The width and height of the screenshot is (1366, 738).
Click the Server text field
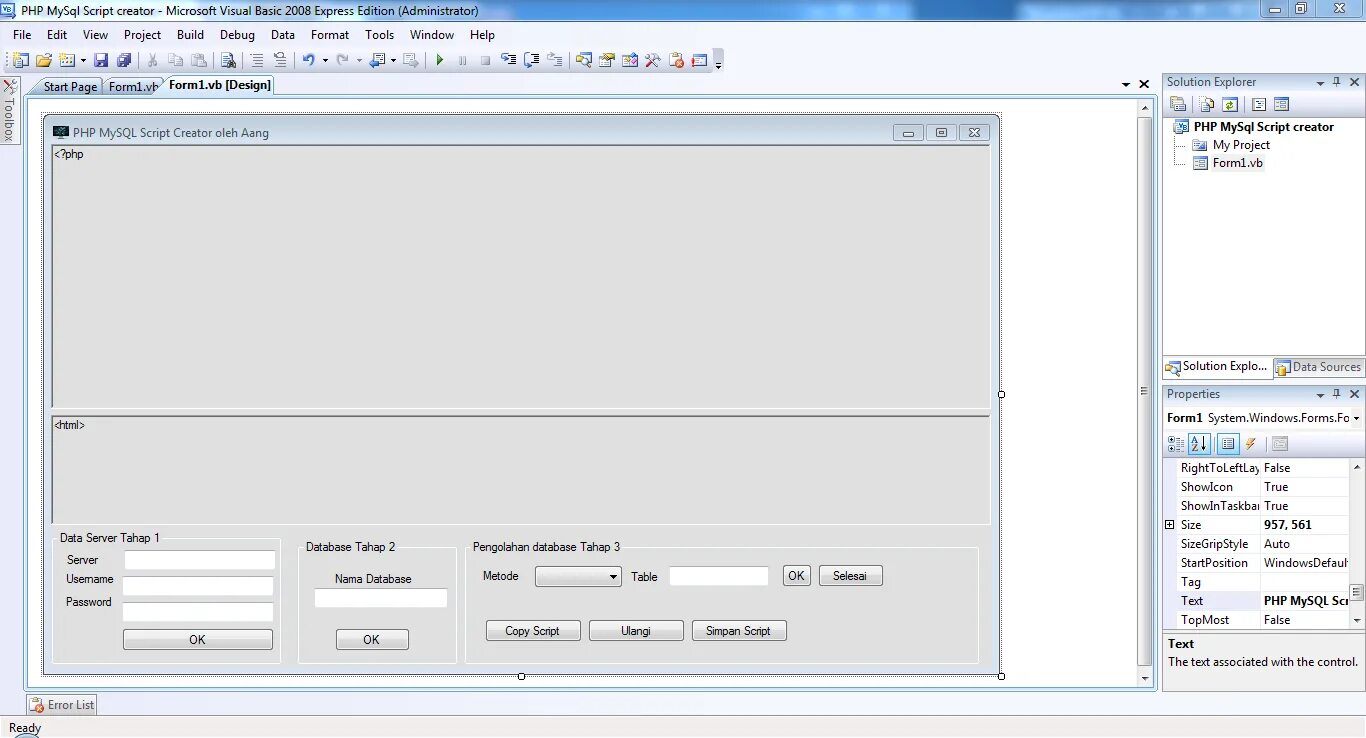pos(199,560)
